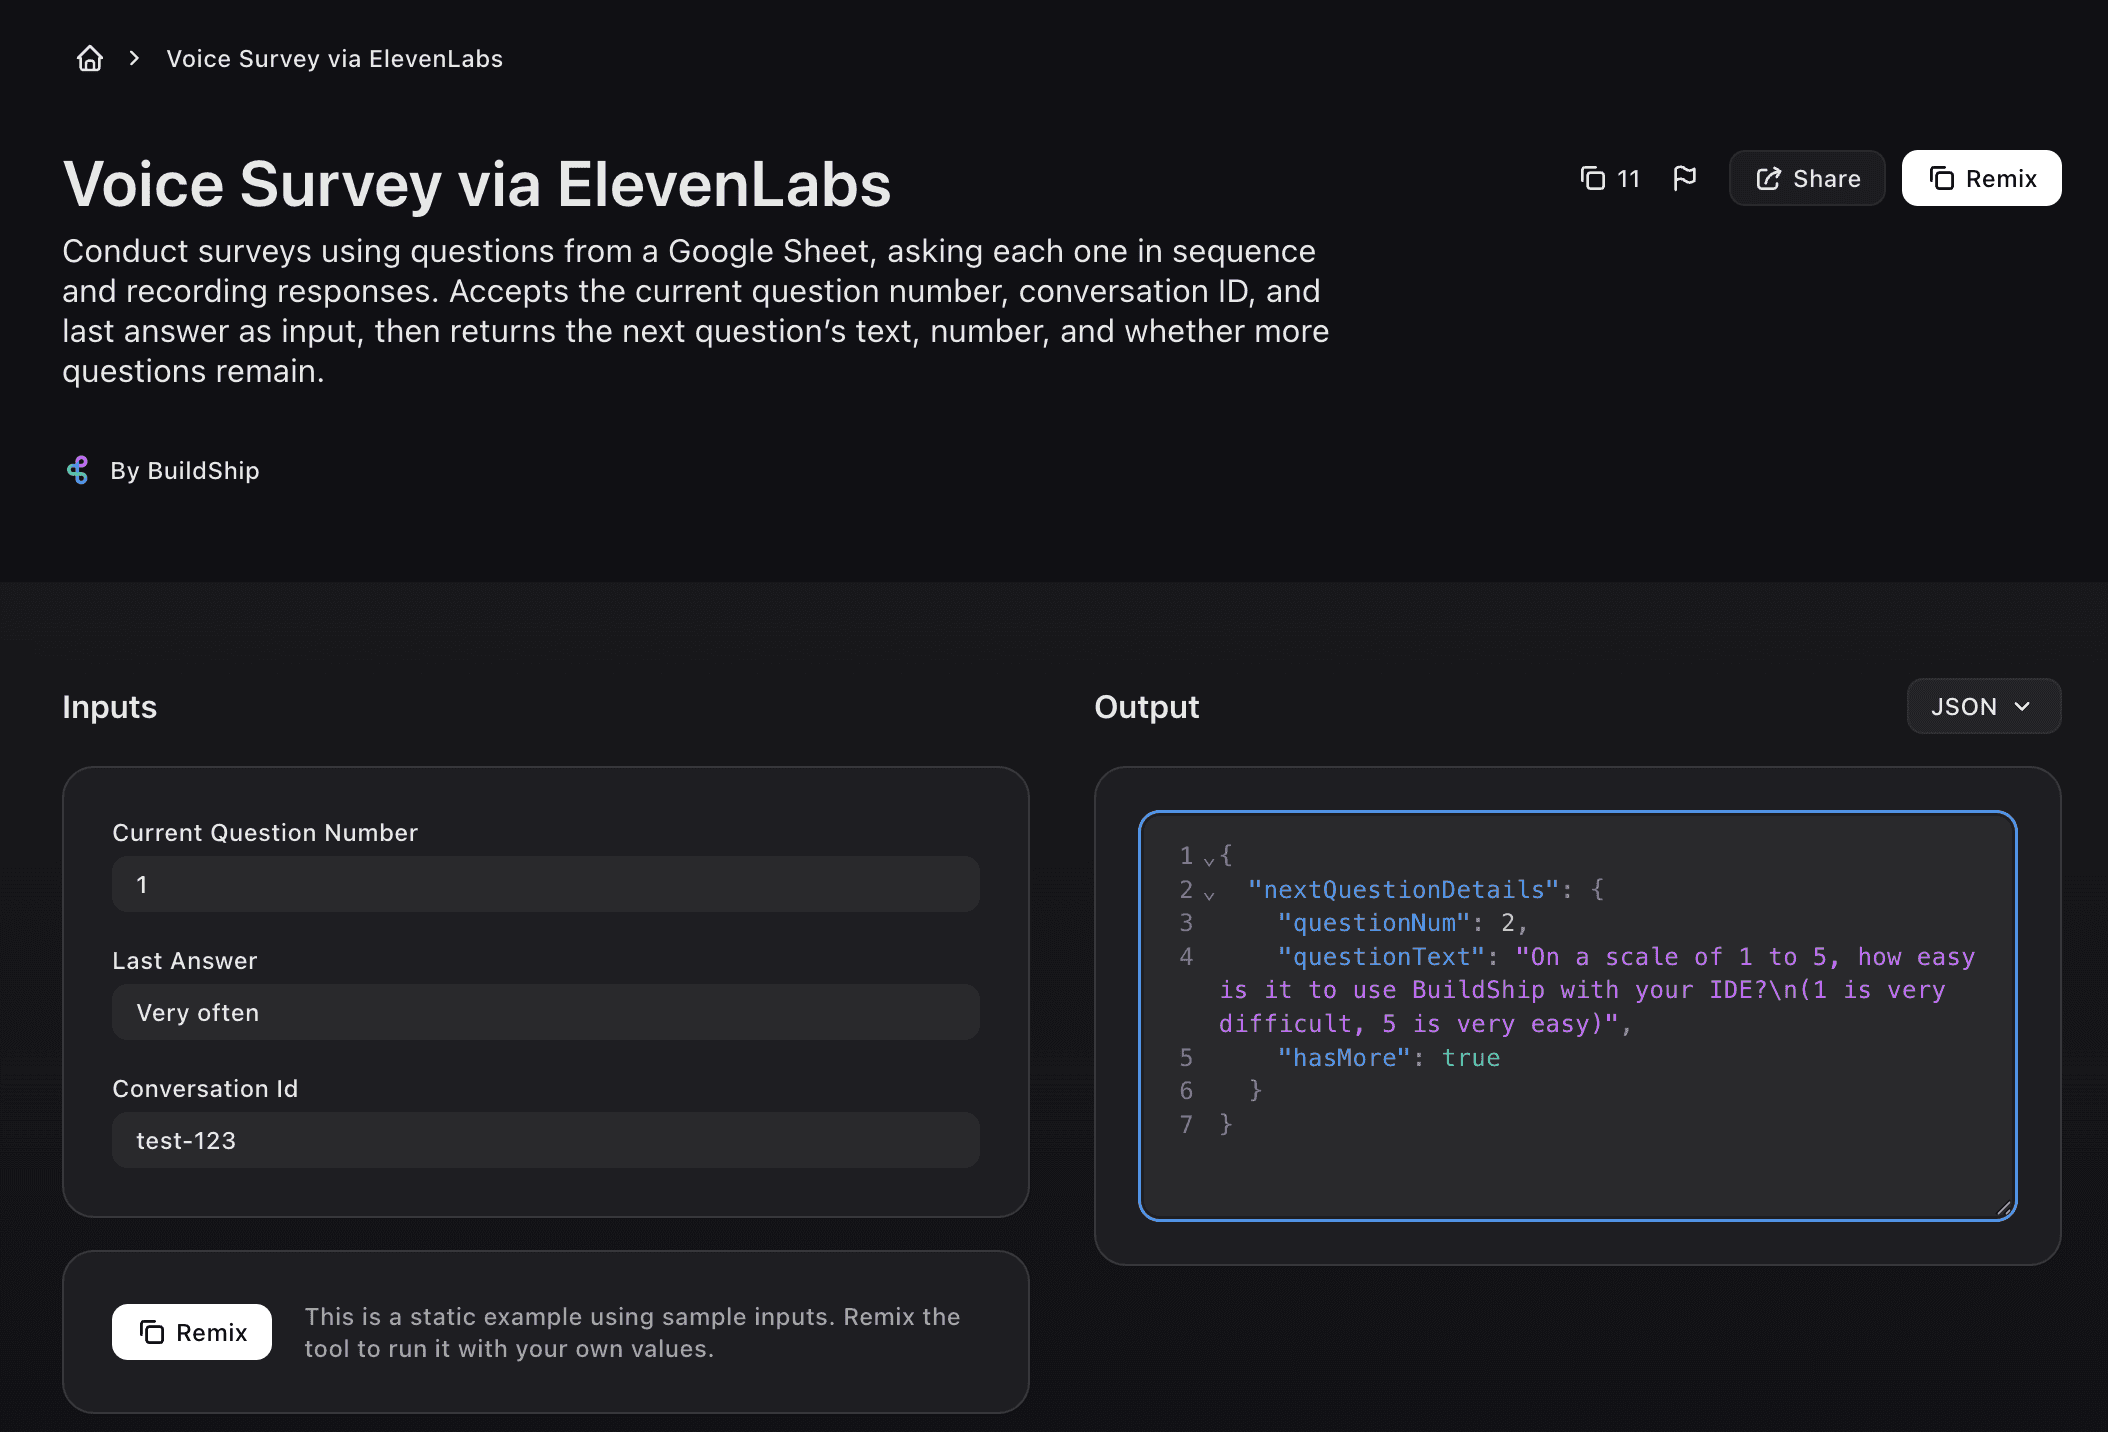Go to home via breadcrumb house icon

pyautogui.click(x=90, y=59)
